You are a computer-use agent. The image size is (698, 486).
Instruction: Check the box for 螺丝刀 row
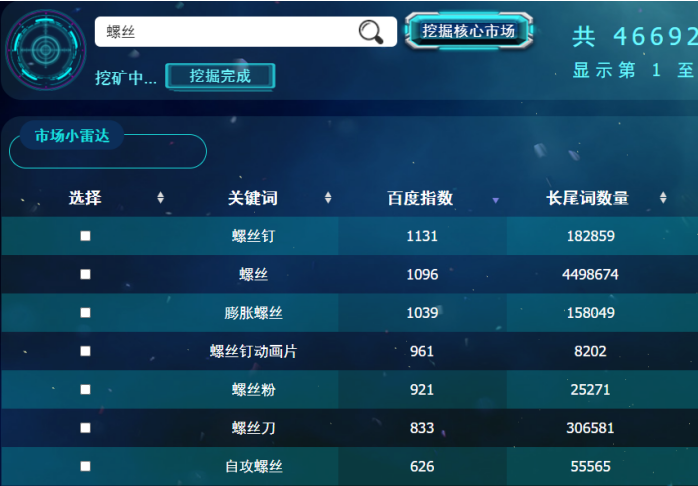click(85, 428)
